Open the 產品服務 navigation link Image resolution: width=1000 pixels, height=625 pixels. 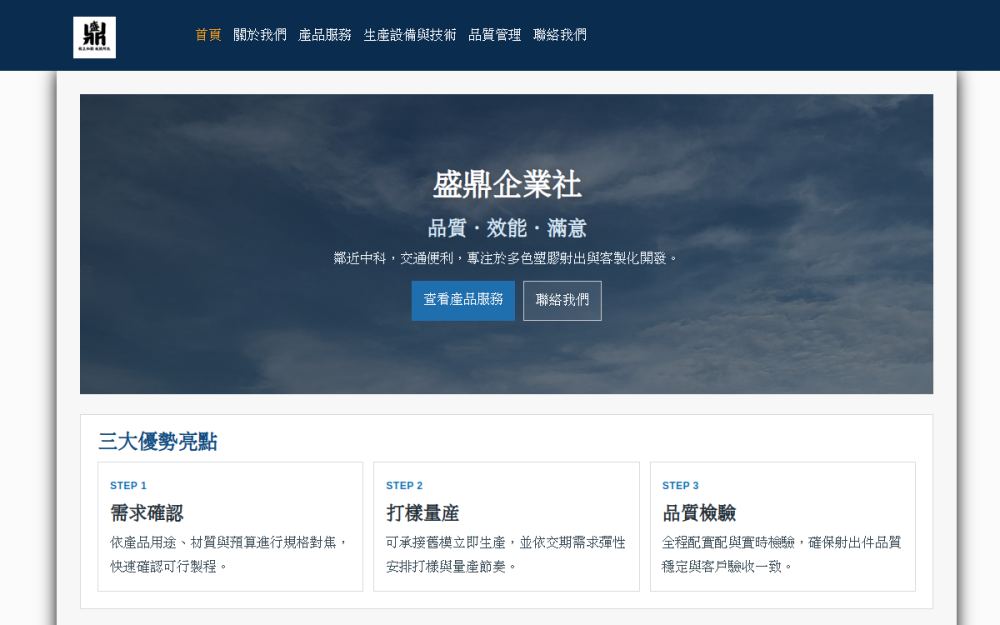click(325, 35)
